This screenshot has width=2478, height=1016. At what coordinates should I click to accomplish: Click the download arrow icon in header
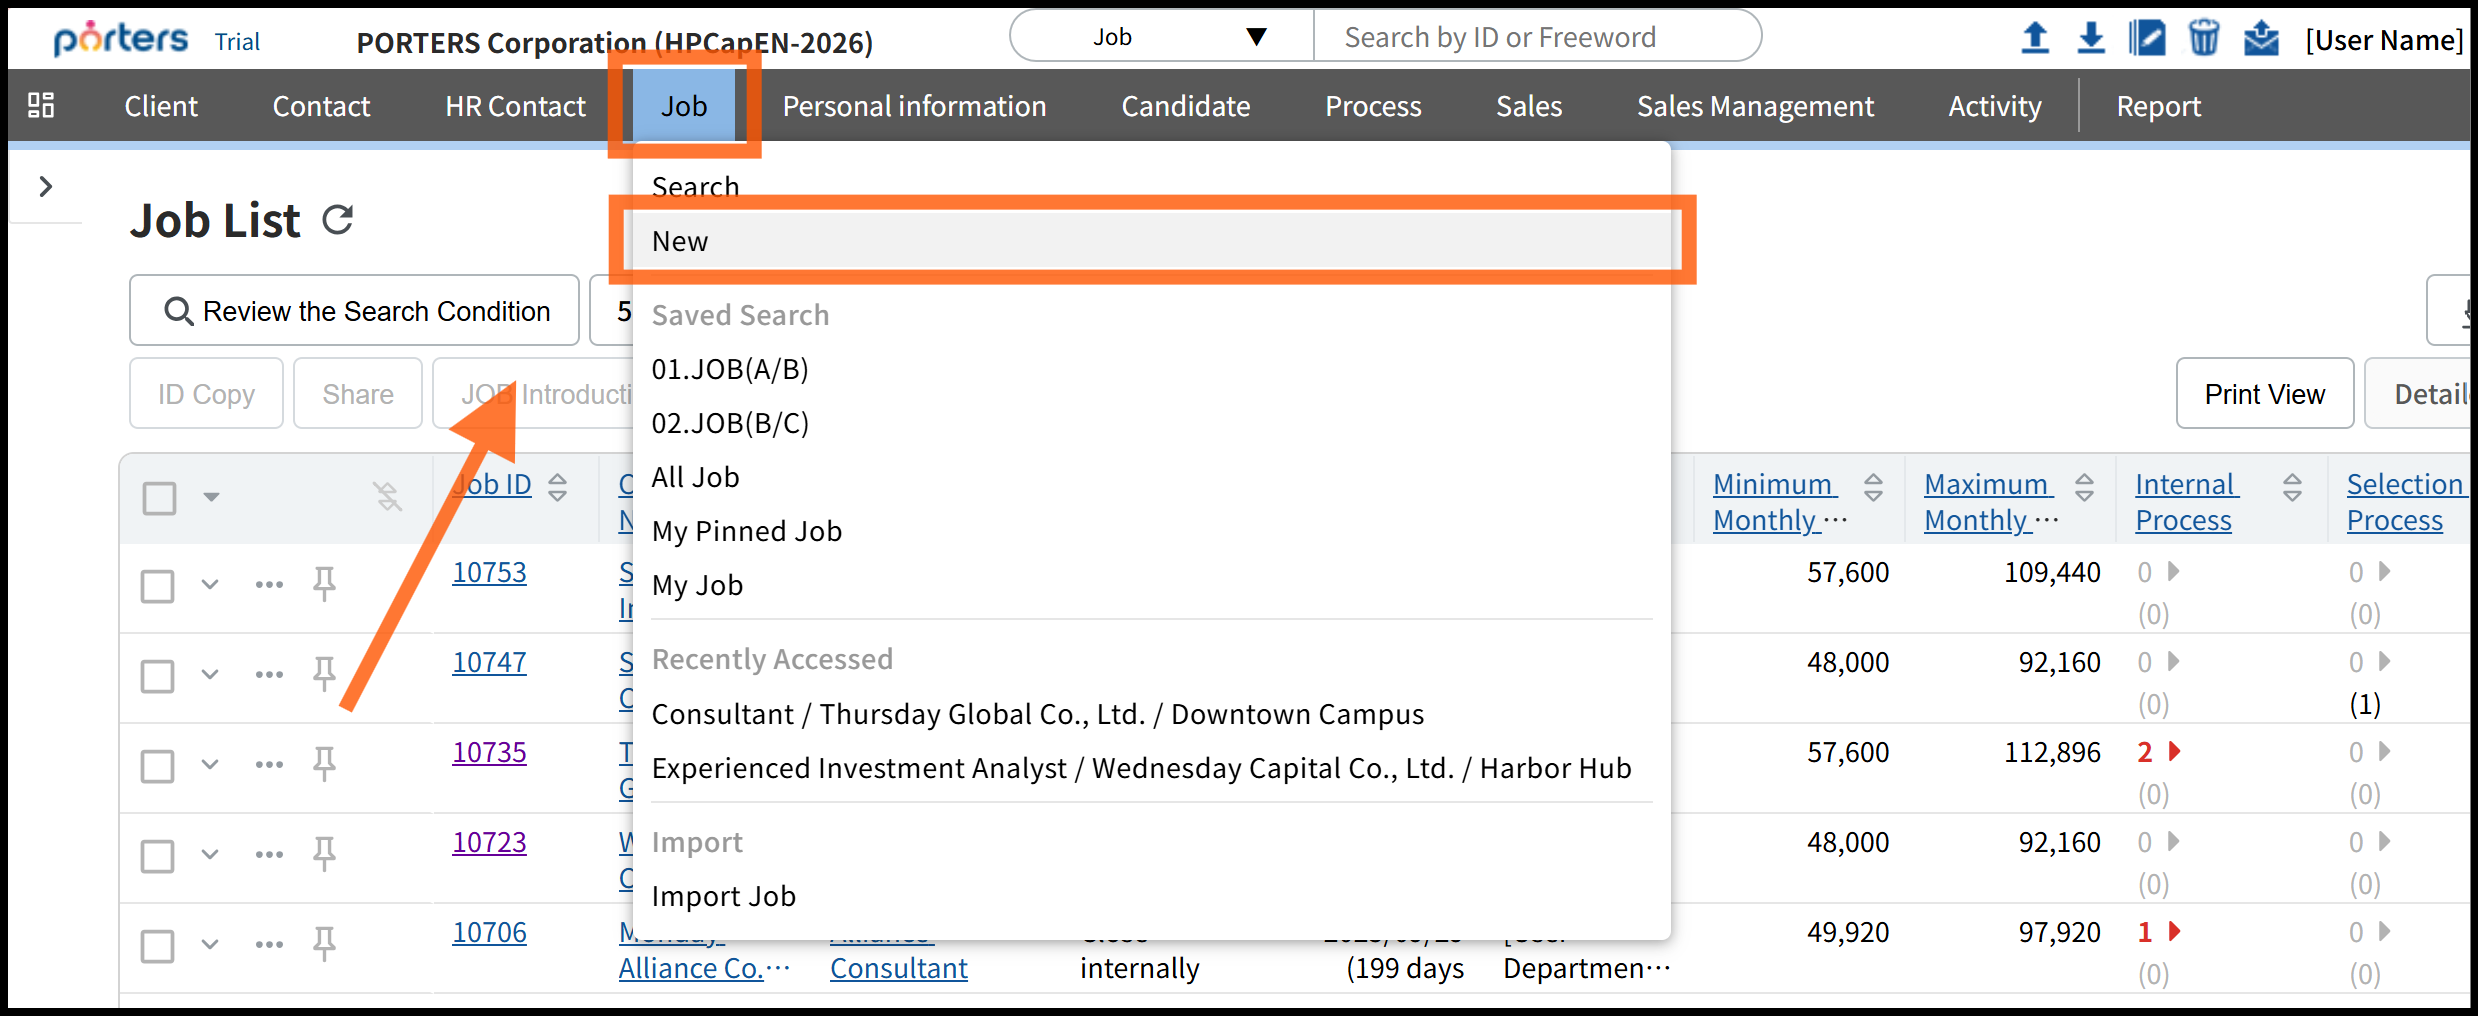coord(2090,39)
